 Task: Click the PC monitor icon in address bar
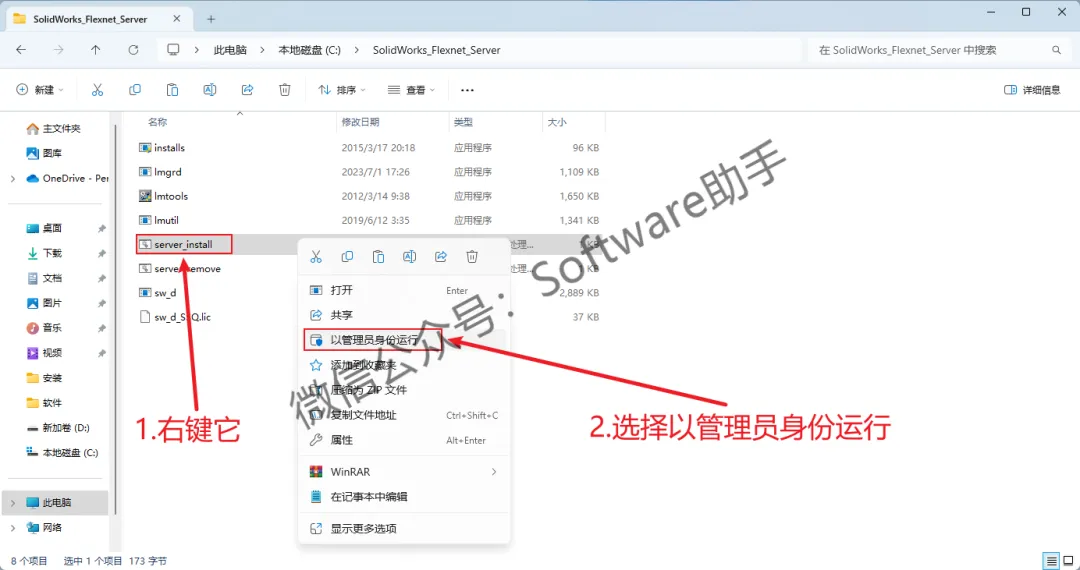click(x=173, y=50)
